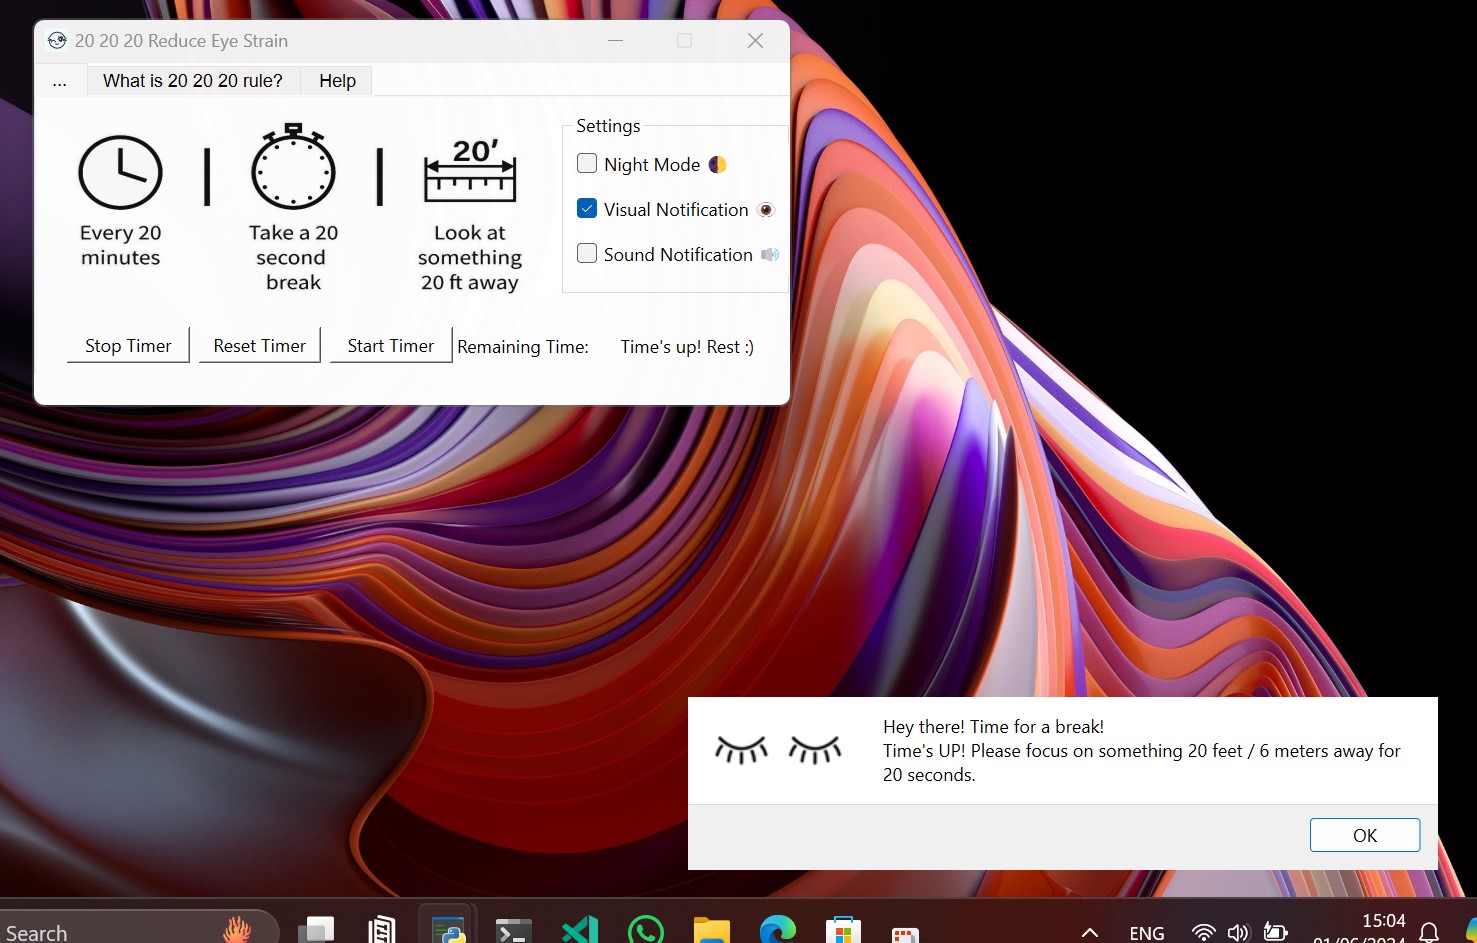
Task: Open the What is 20 20 20 rule? menu
Action: click(x=193, y=80)
